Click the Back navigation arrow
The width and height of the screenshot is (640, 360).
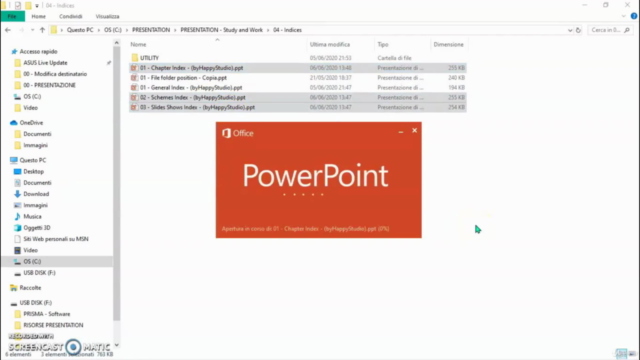tap(8, 30)
